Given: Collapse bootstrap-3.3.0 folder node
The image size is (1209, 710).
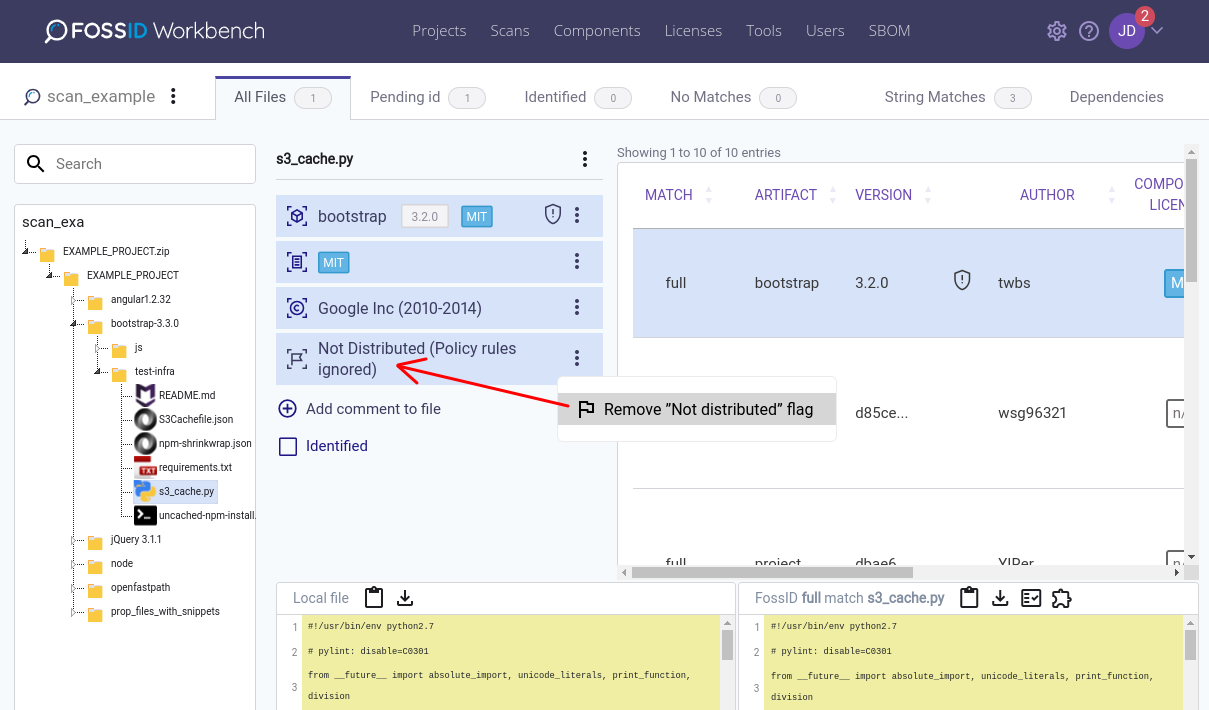Looking at the screenshot, I should [x=73, y=323].
